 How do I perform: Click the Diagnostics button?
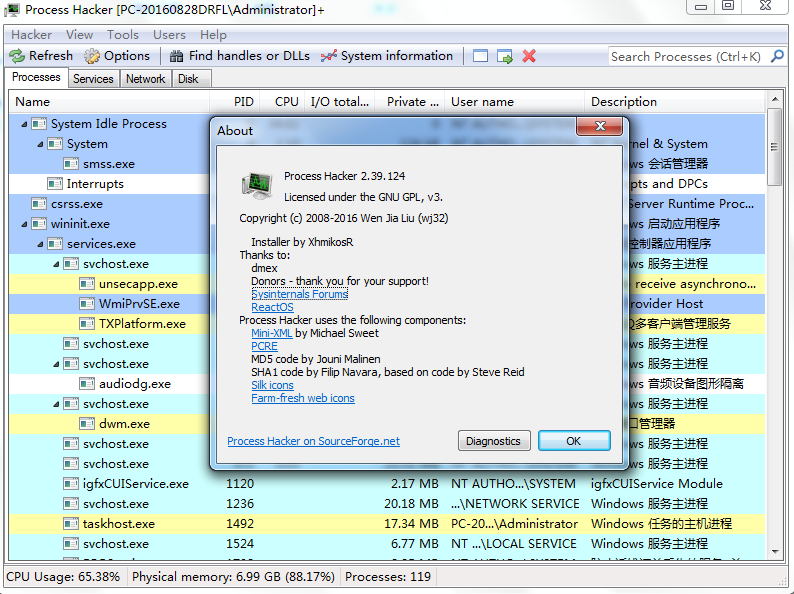click(x=493, y=441)
